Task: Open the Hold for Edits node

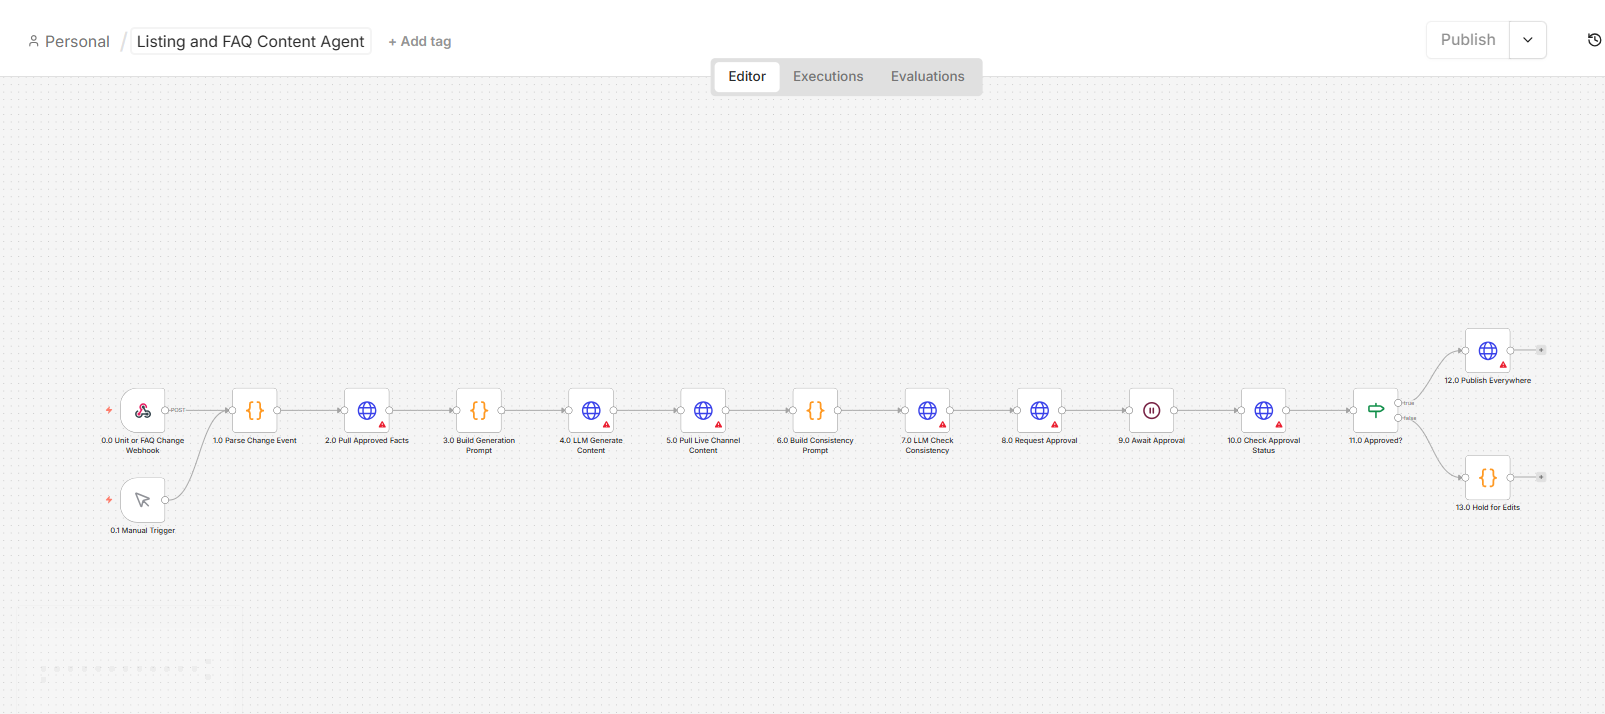Action: click(x=1488, y=477)
